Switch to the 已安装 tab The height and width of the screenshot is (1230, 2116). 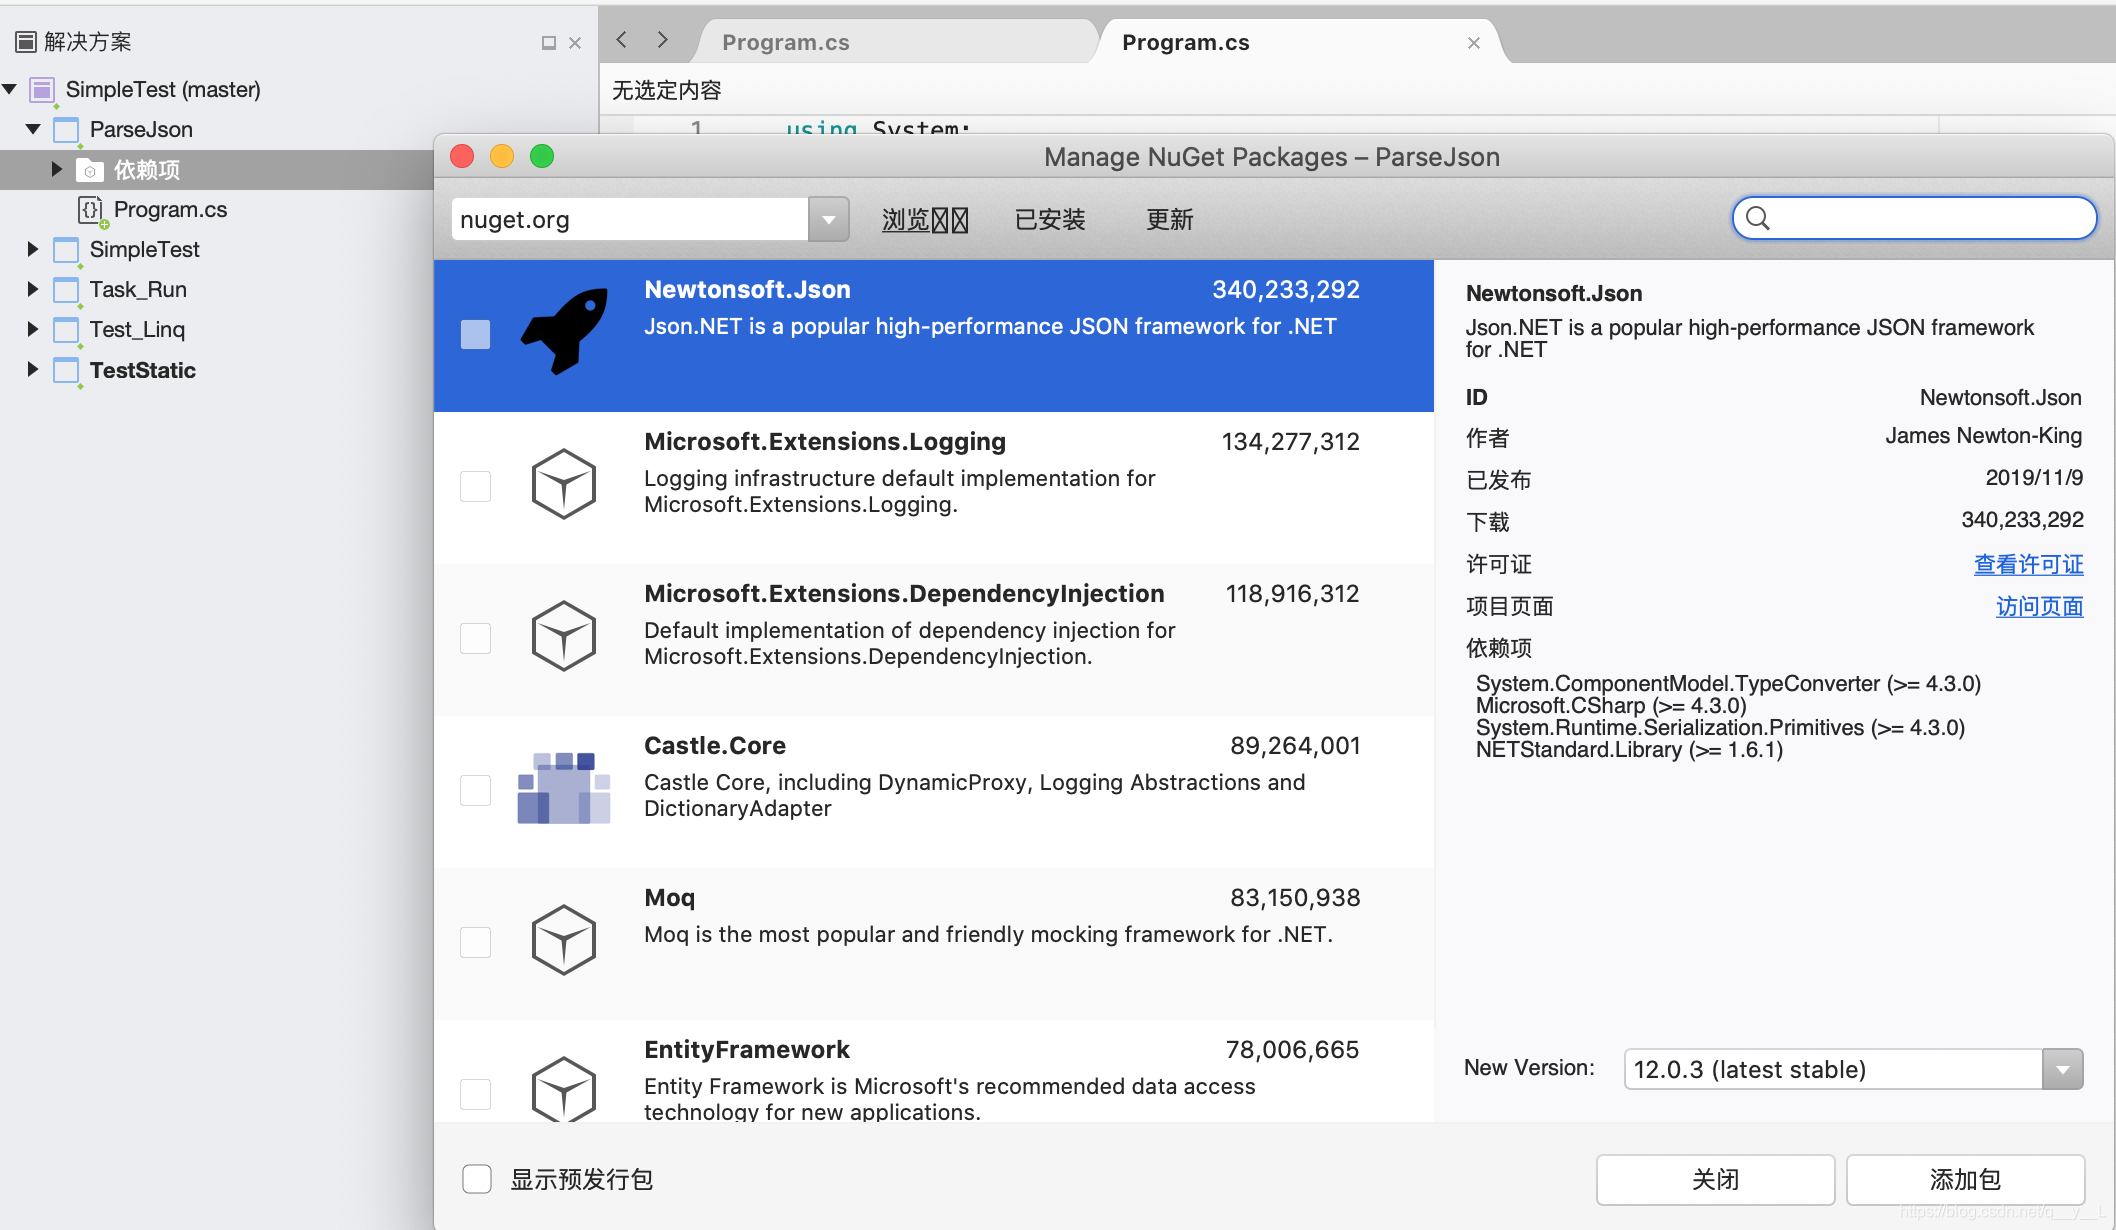(x=1050, y=220)
